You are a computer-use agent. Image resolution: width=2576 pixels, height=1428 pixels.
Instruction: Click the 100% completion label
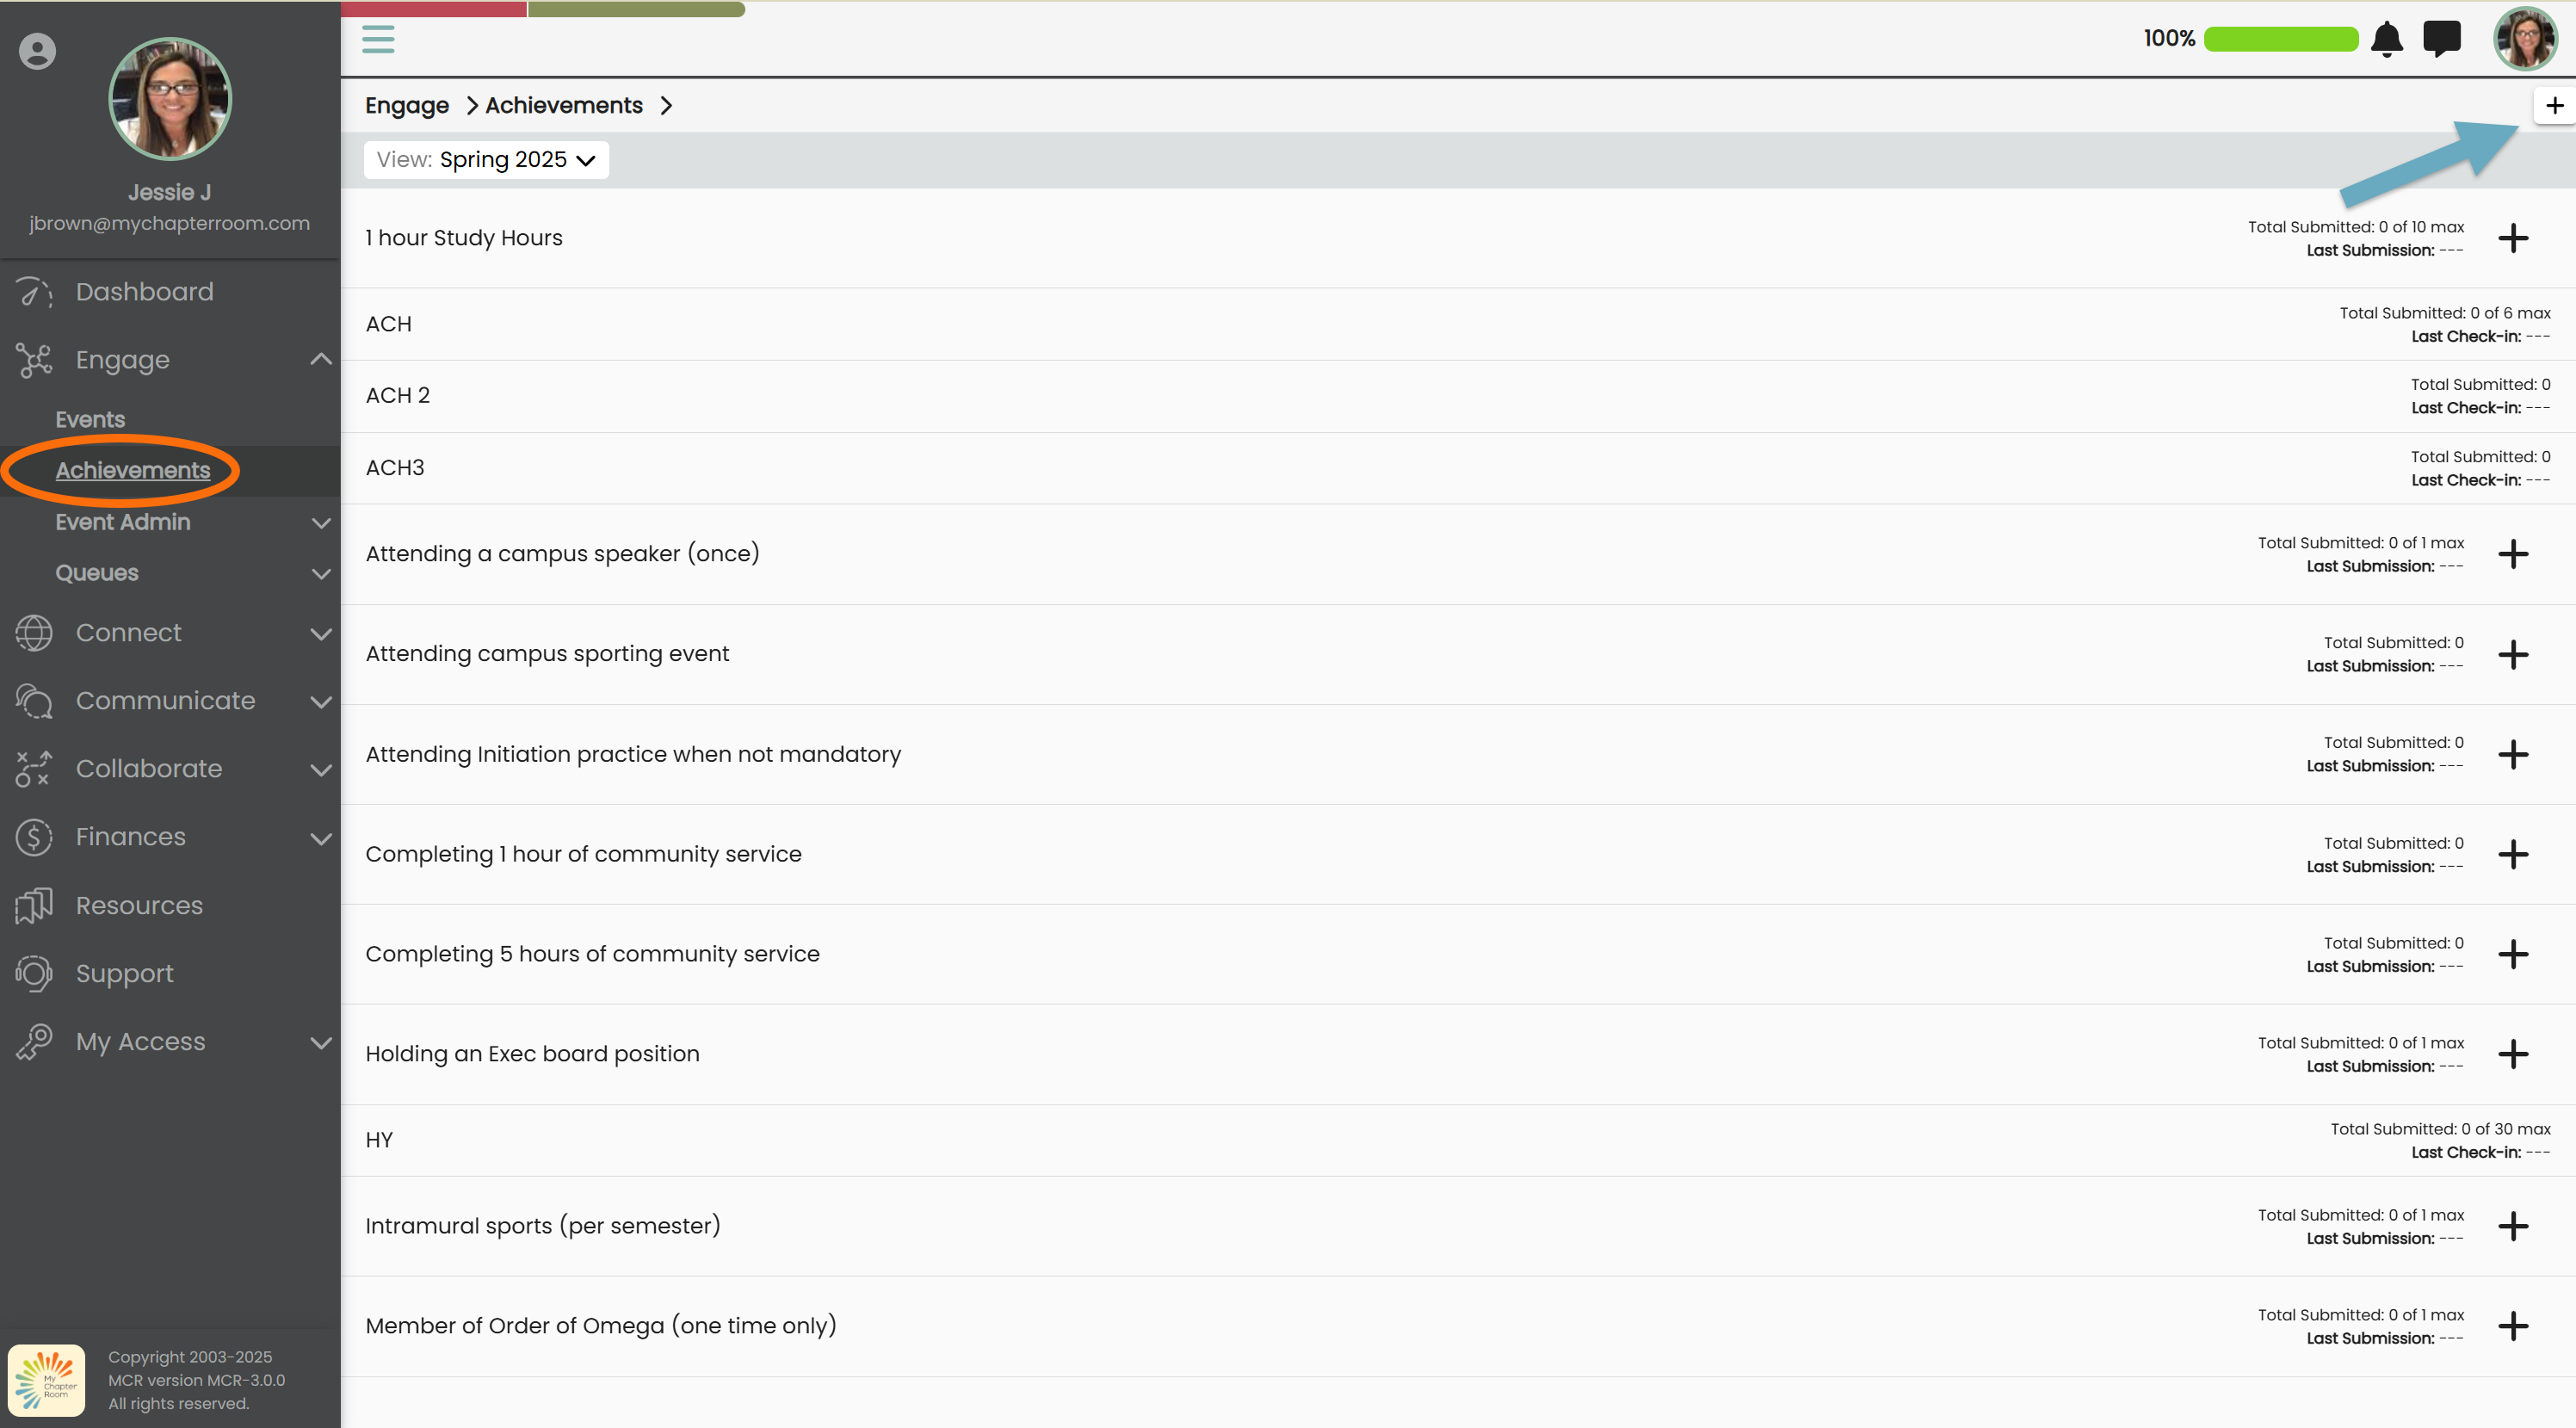click(2169, 39)
